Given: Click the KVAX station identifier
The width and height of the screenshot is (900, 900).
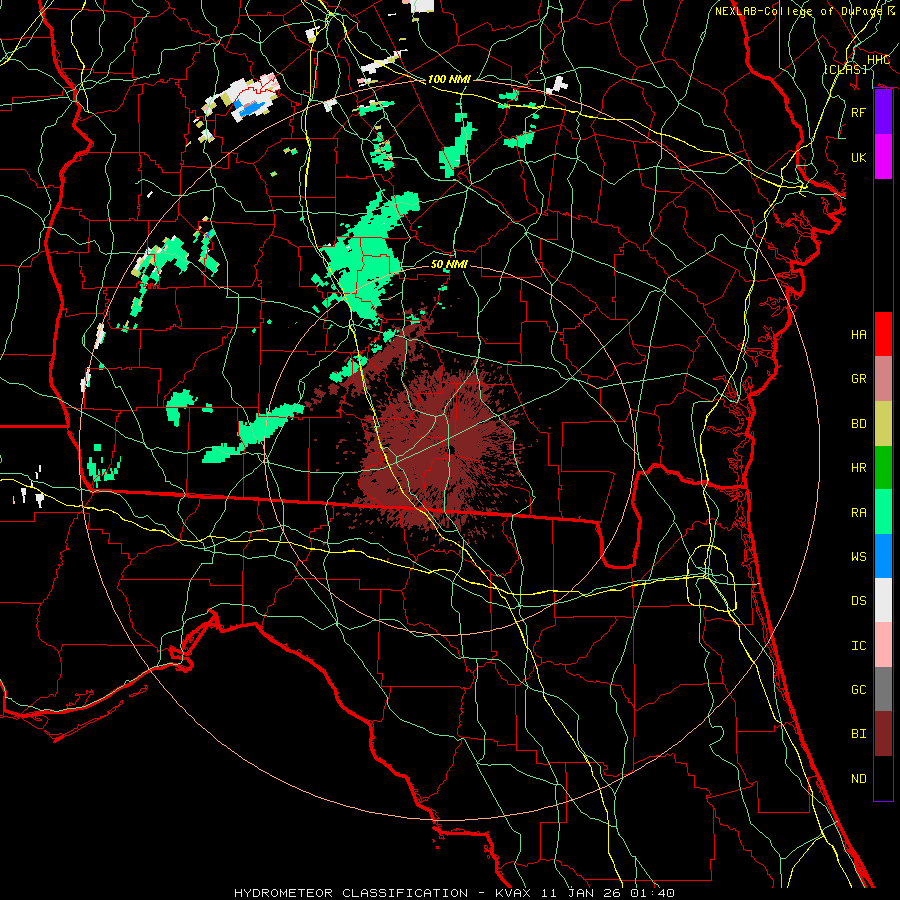Looking at the screenshot, I should (x=513, y=893).
